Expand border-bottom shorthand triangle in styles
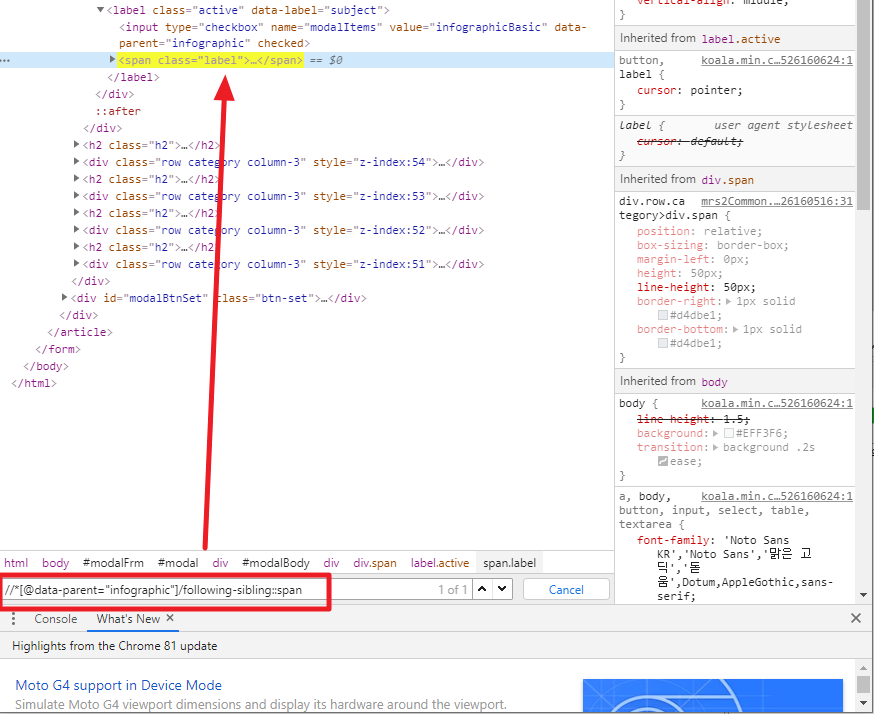 point(735,329)
